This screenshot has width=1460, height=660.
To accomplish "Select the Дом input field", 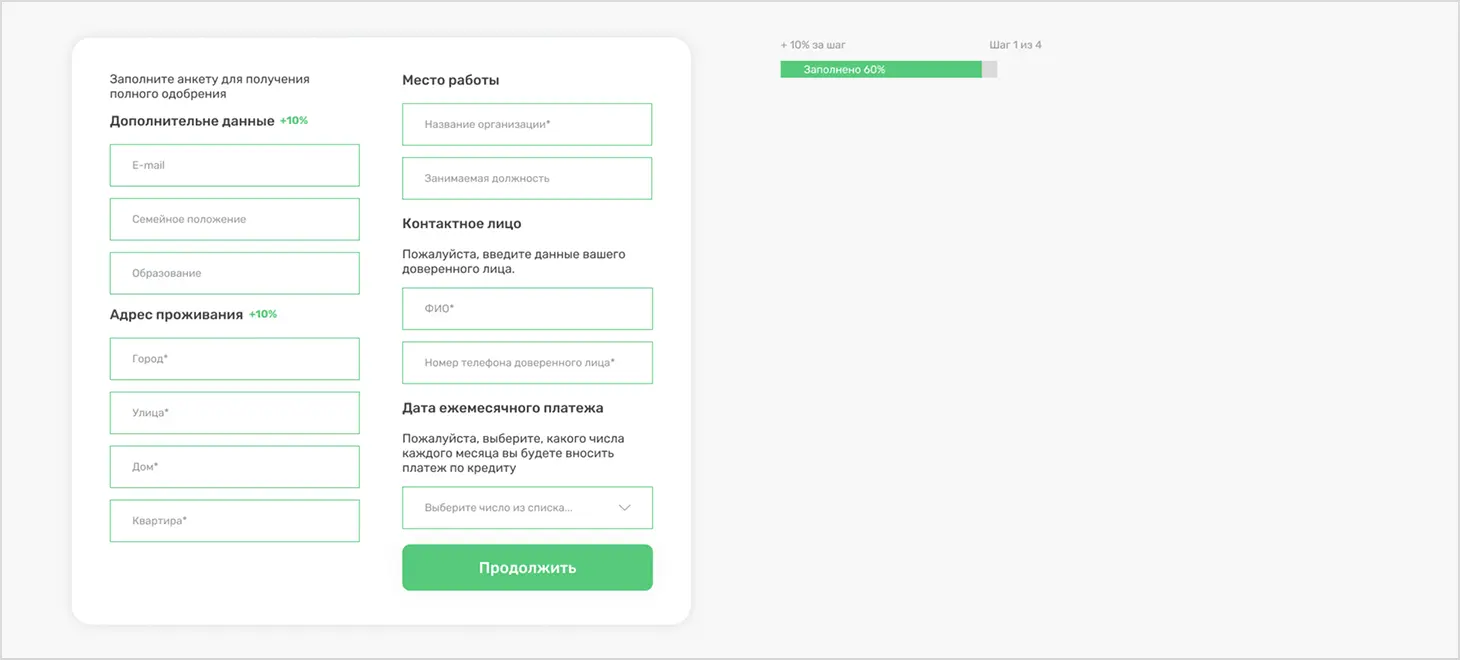I will pos(234,467).
